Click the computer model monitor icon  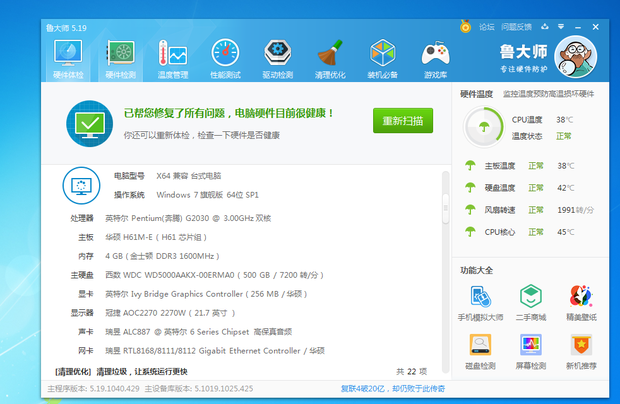click(81, 185)
